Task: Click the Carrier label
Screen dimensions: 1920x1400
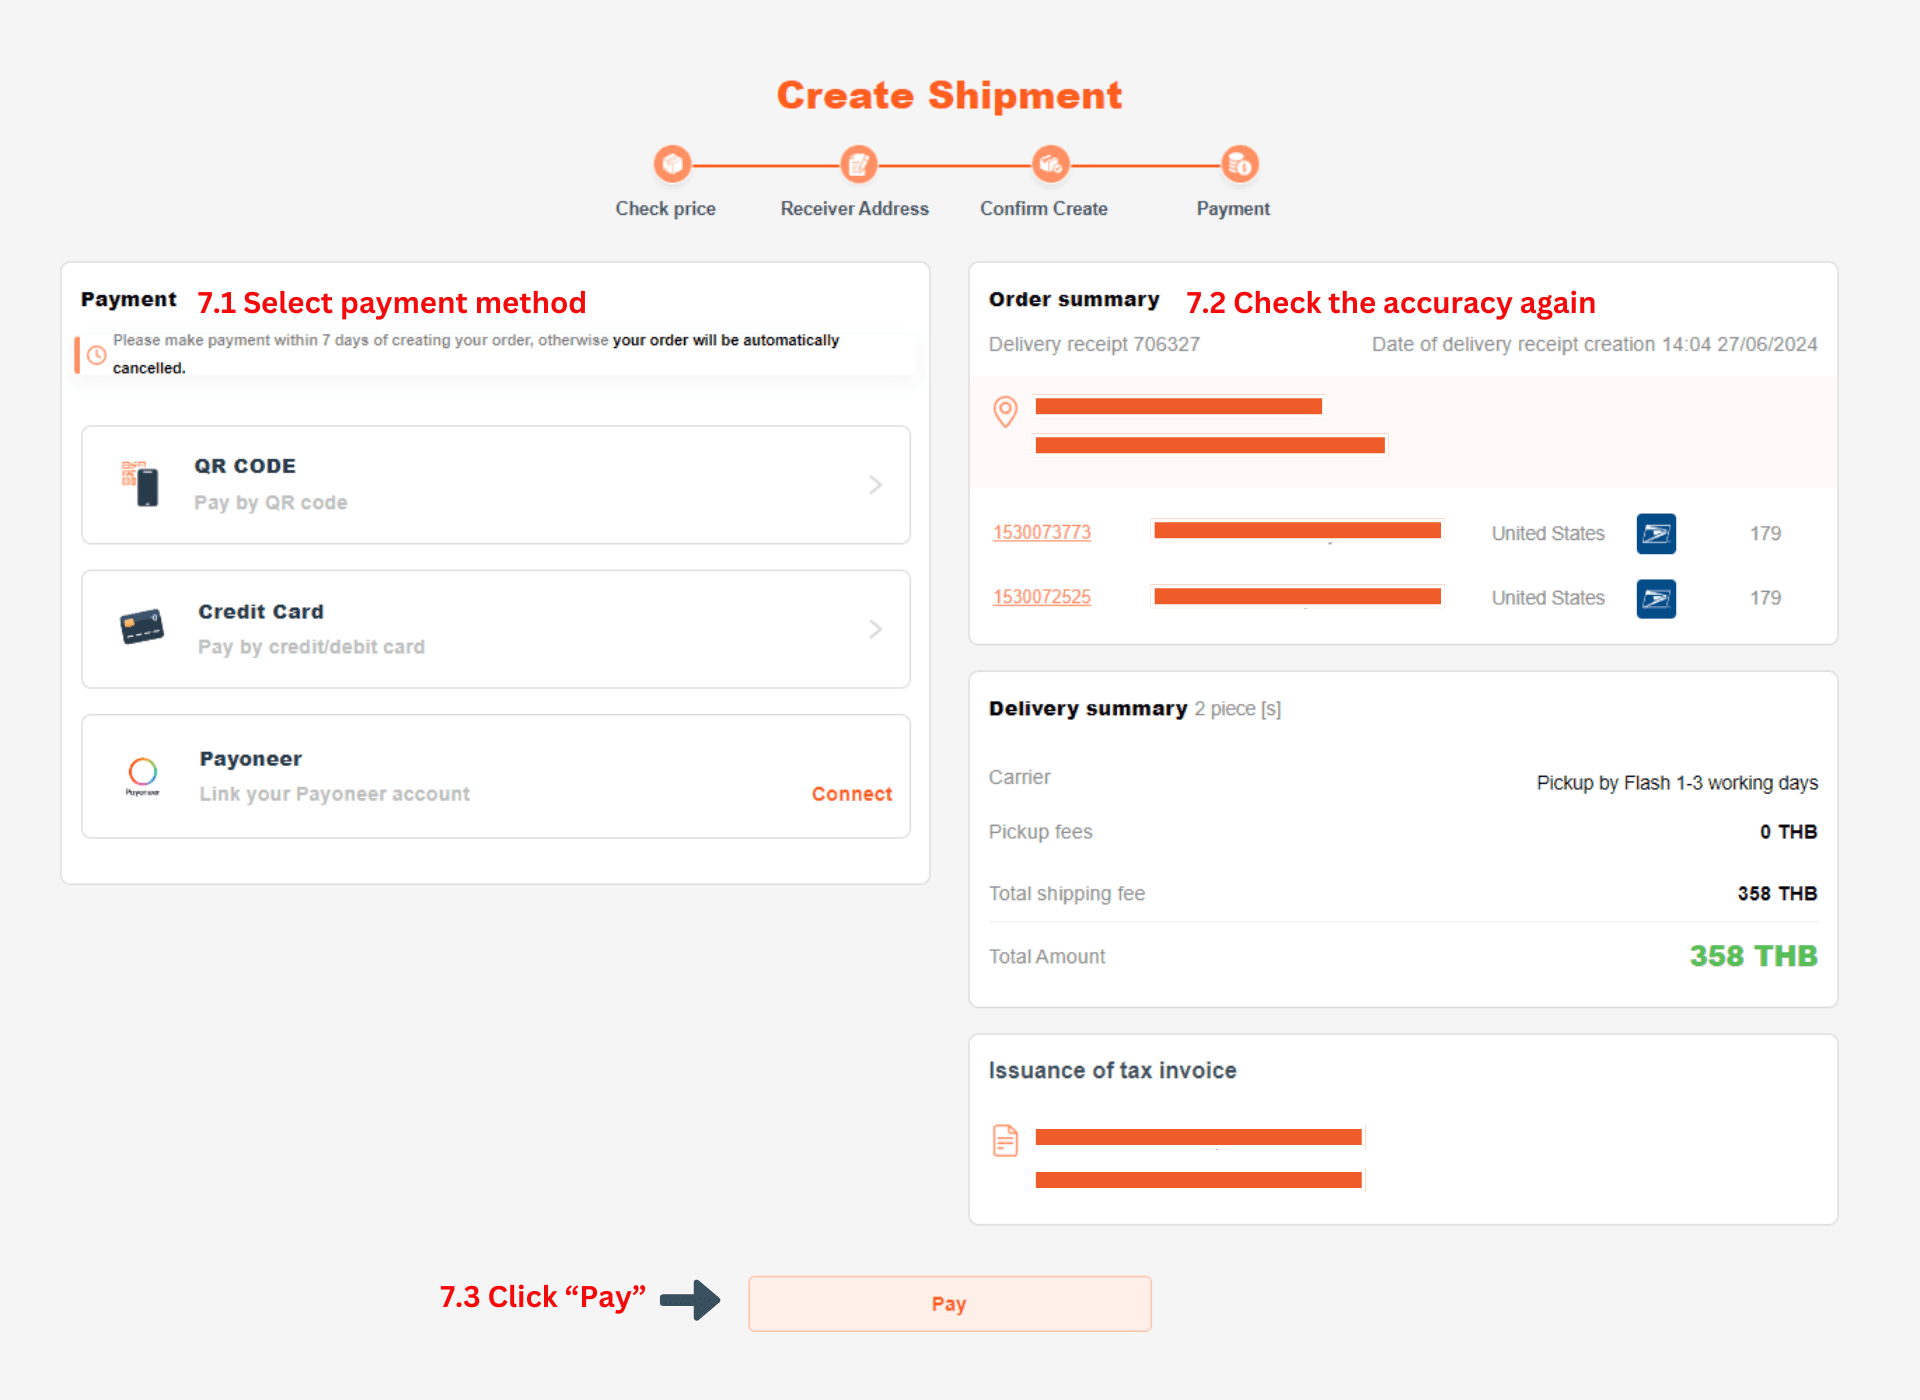Action: 1019,778
